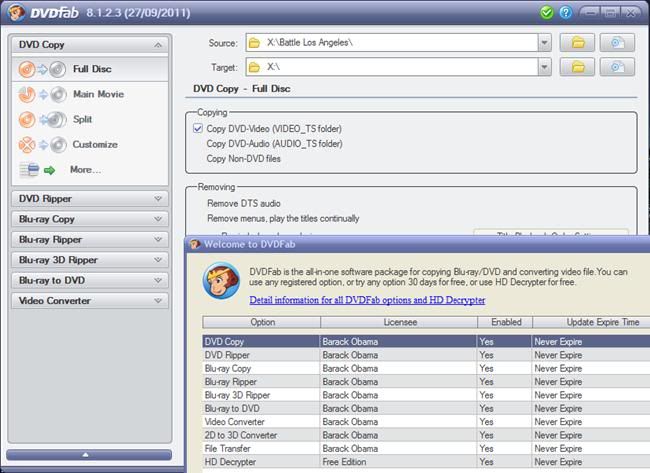Sort by Update Expire Time column header
Screen dimensions: 650x473
tap(592, 322)
